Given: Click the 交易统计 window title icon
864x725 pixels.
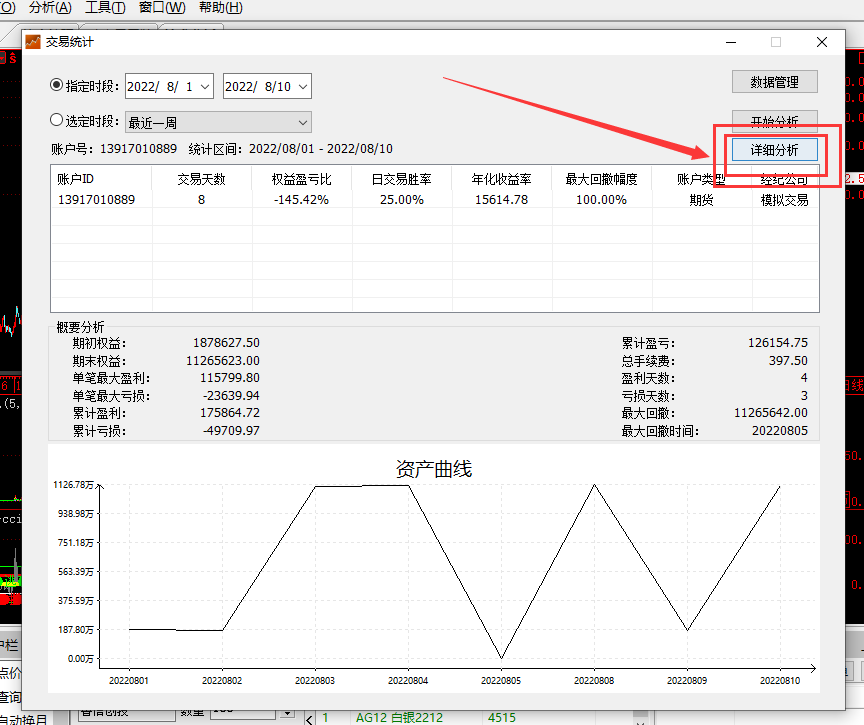Looking at the screenshot, I should pyautogui.click(x=33, y=42).
